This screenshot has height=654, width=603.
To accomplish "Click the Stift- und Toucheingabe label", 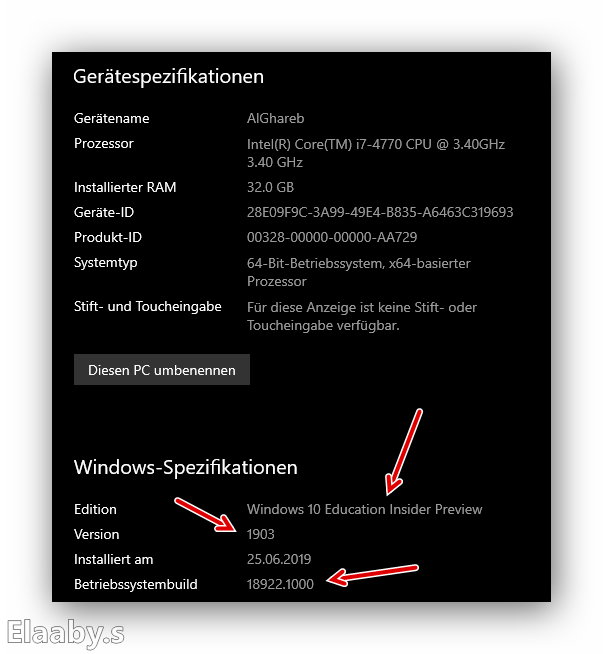I will pyautogui.click(x=147, y=306).
